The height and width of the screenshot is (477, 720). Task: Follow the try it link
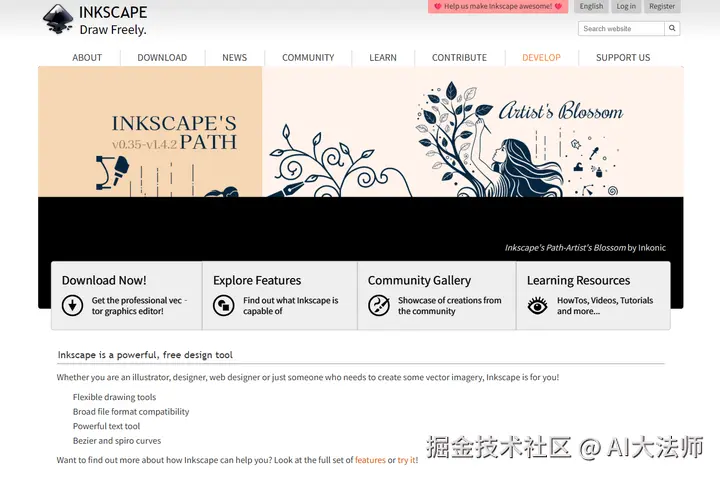(x=406, y=460)
